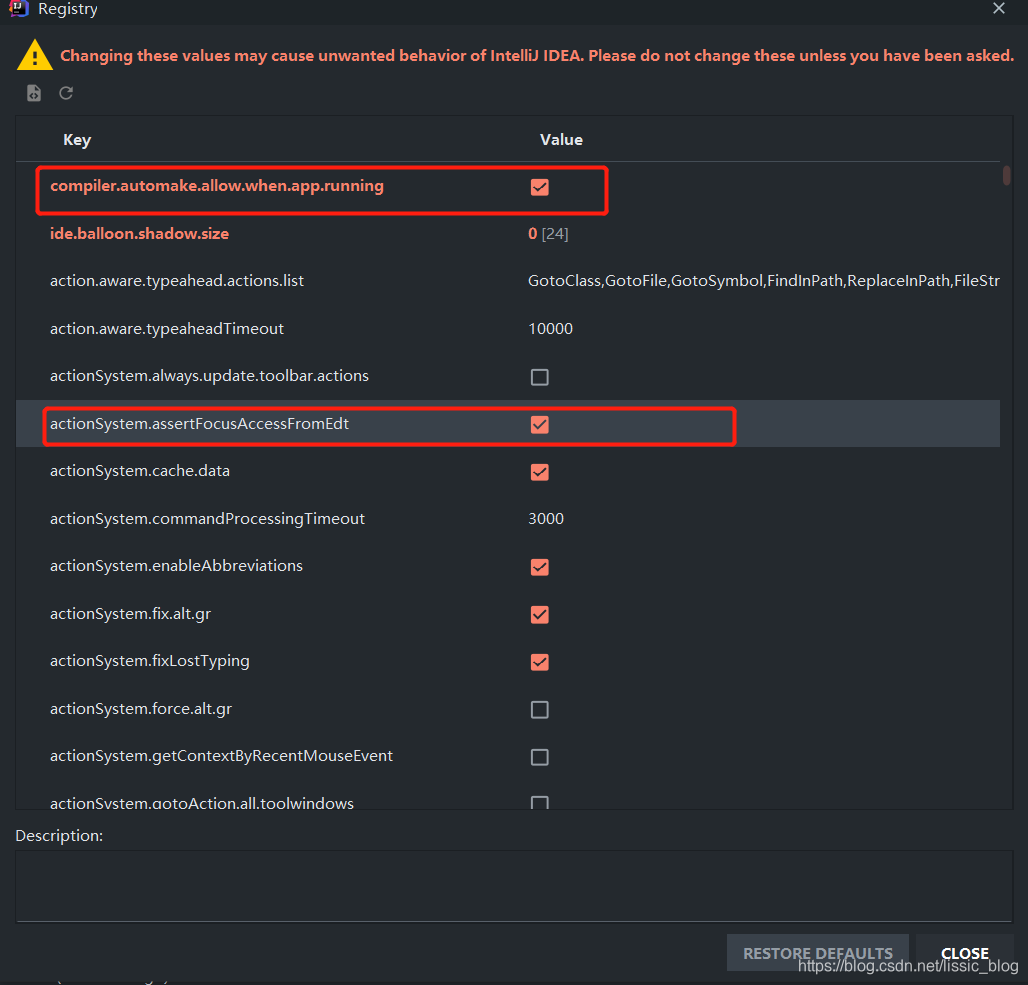Uncheck actionSystem.cache.data checkbox
This screenshot has height=985, width=1028.
click(540, 472)
